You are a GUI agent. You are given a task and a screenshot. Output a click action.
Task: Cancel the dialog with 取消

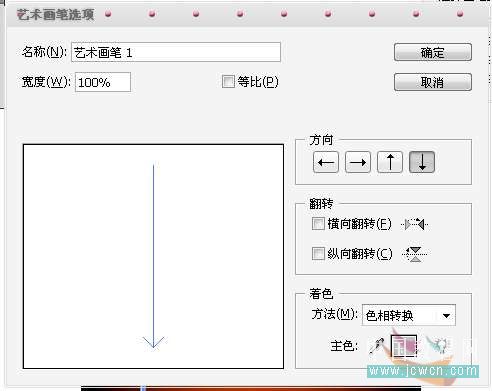[x=433, y=82]
